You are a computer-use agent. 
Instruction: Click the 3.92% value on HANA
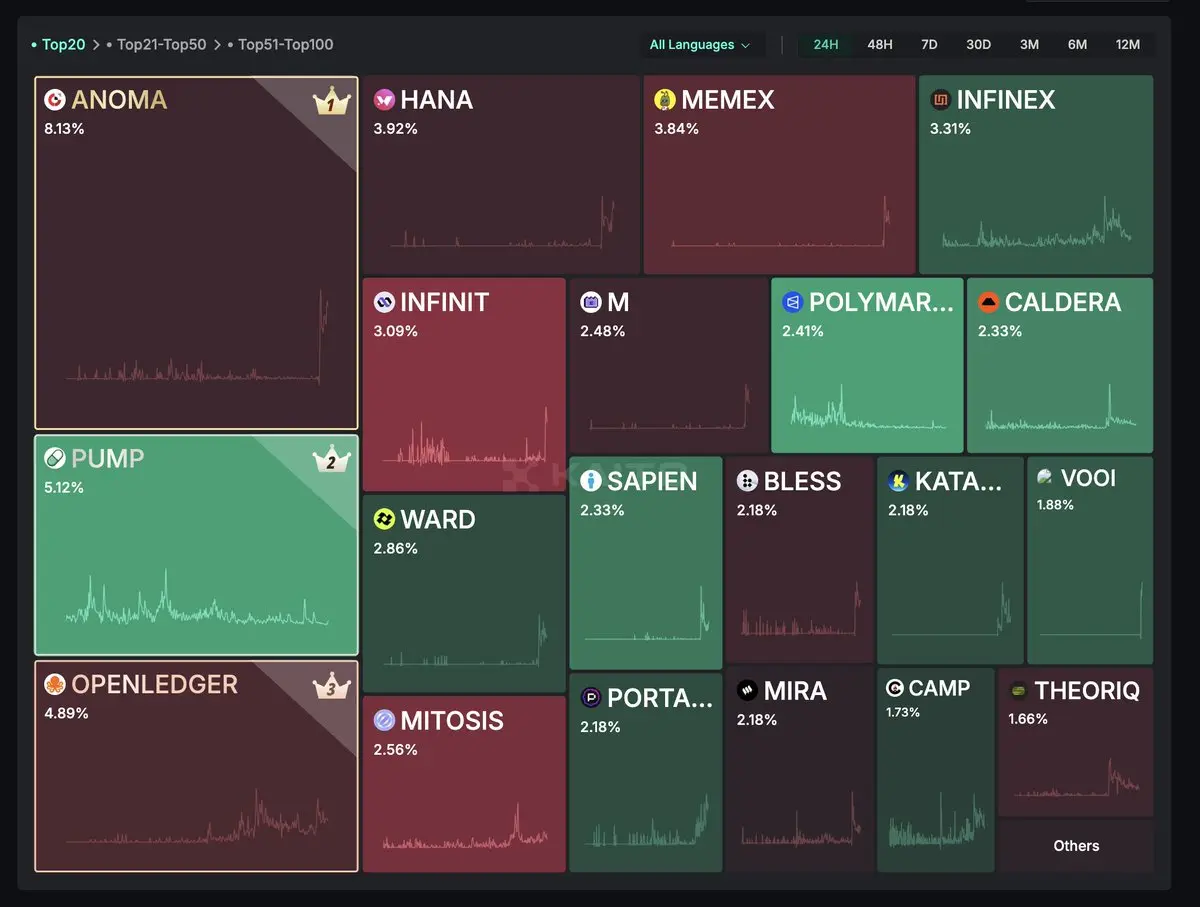395,129
